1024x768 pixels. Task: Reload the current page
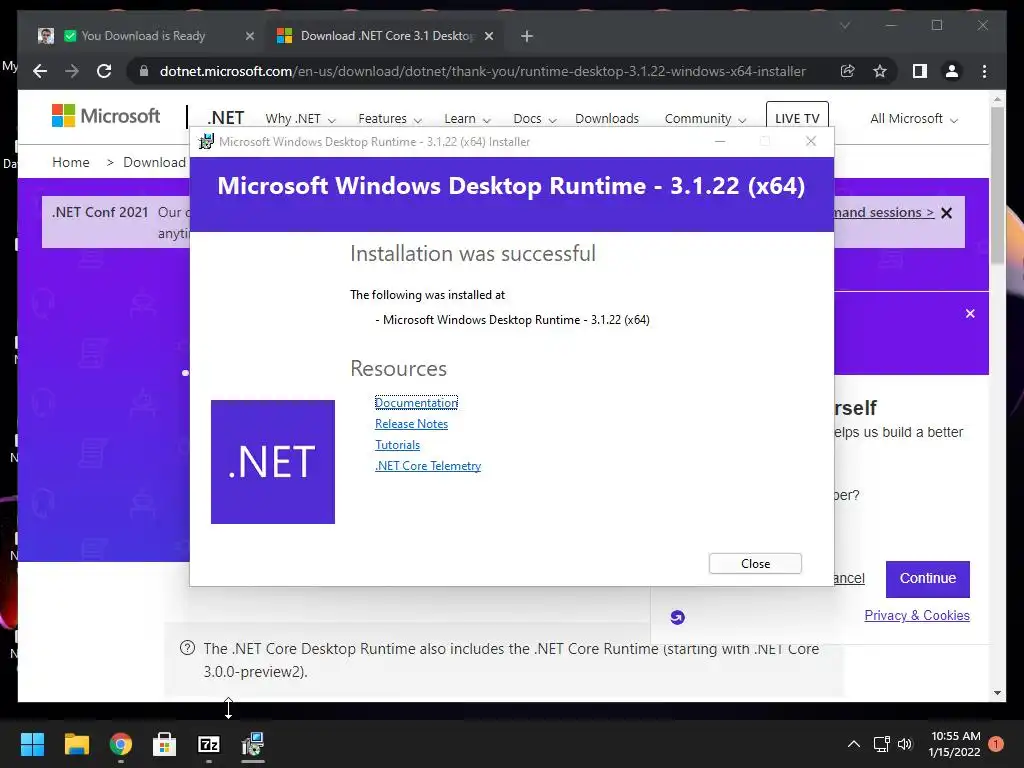(104, 71)
